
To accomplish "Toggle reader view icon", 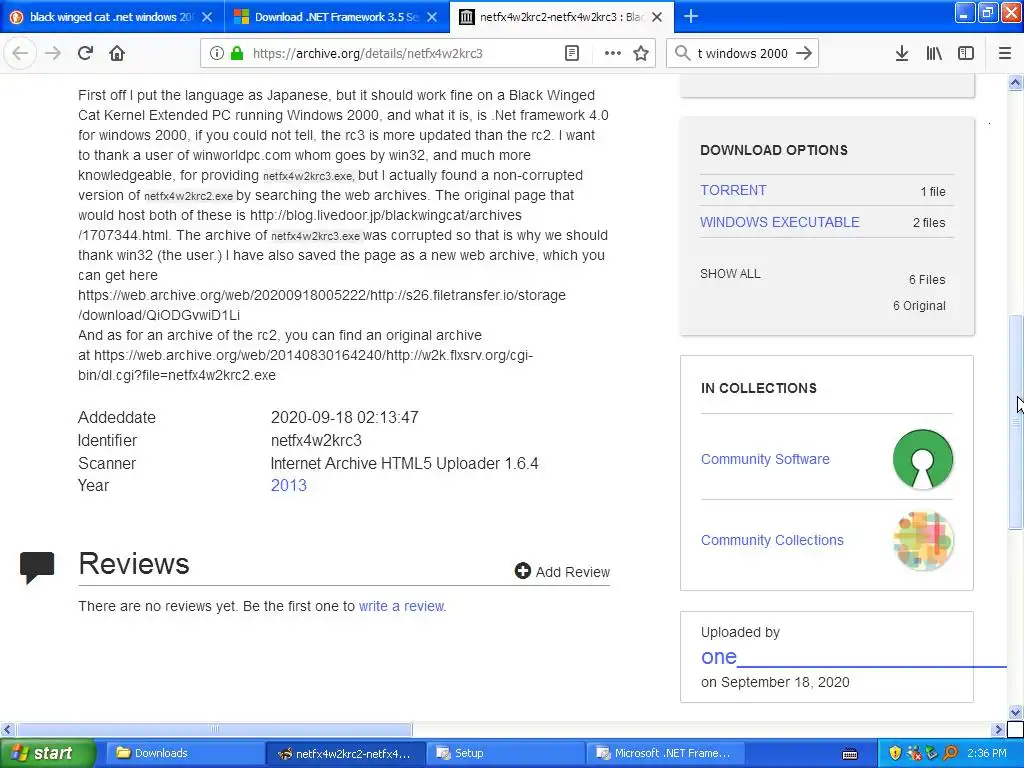I will click(571, 53).
